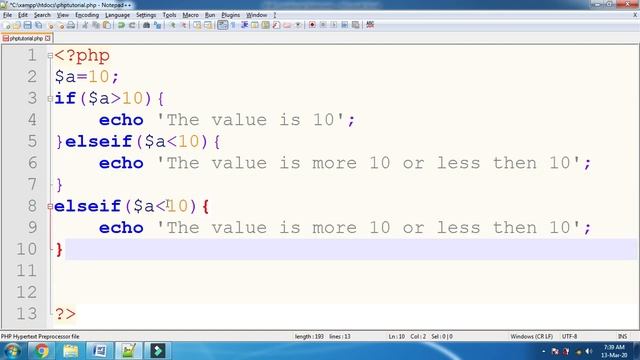The width and height of the screenshot is (640, 360).
Task: Toggle the Function List panel icon
Action: click(x=276, y=25)
